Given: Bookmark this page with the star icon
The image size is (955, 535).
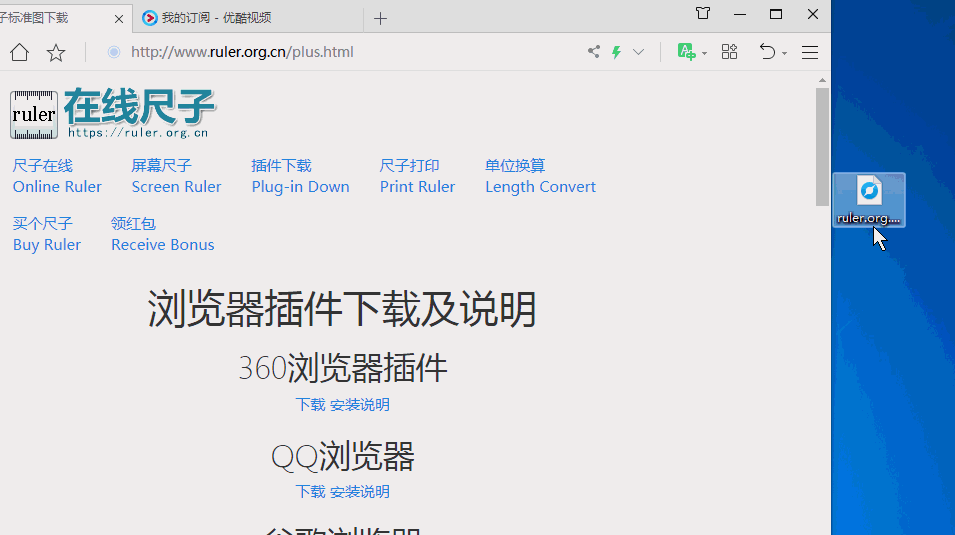Looking at the screenshot, I should [x=56, y=52].
